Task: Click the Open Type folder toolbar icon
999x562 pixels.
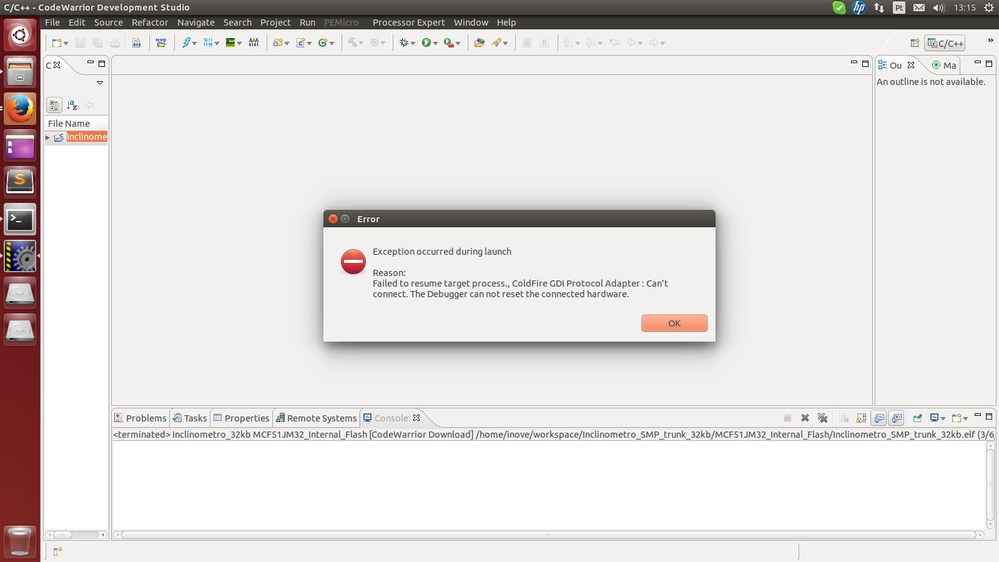Action: (479, 43)
